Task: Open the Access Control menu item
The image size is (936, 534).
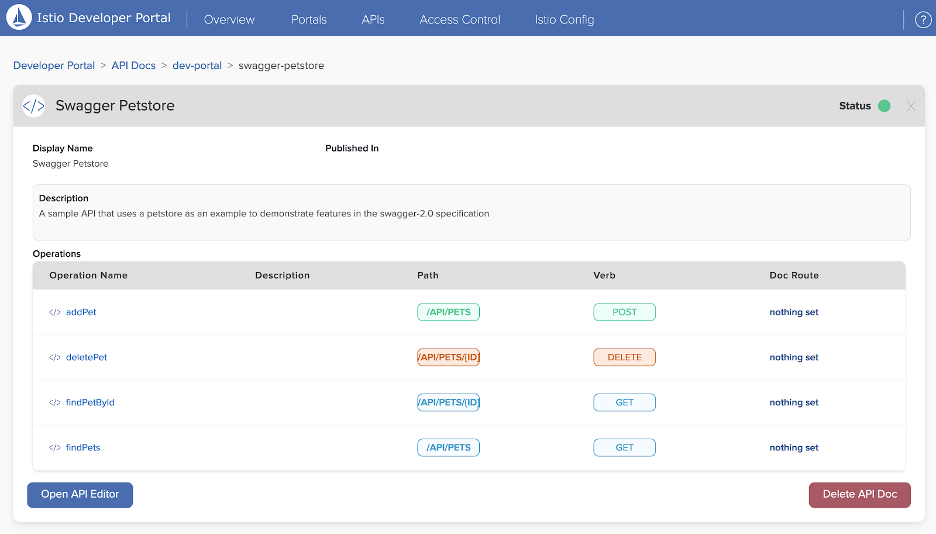Action: tap(460, 20)
